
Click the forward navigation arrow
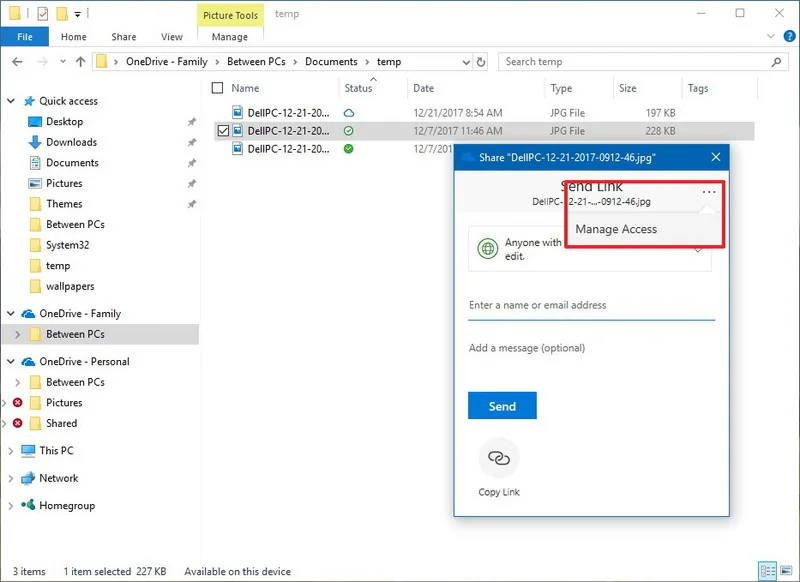tap(42, 62)
